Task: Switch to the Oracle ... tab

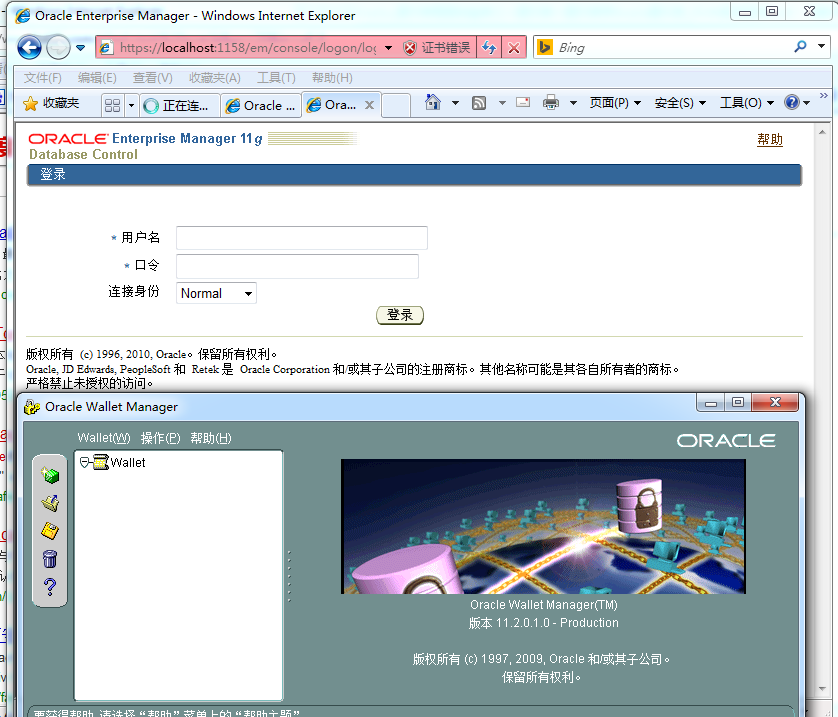Action: click(261, 105)
